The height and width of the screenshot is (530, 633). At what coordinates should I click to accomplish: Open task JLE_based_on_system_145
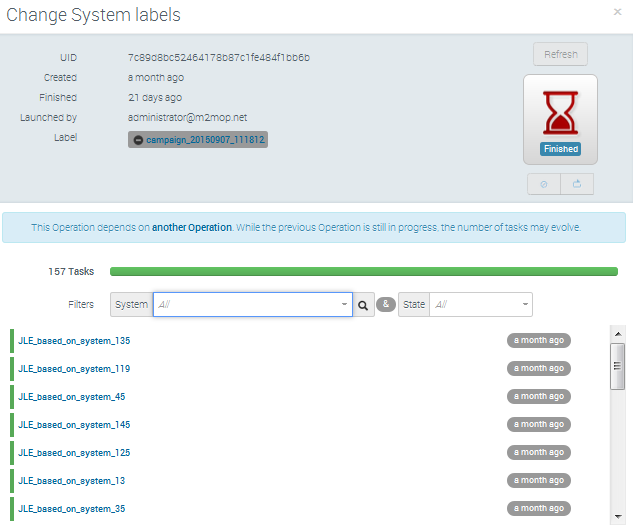tap(74, 425)
